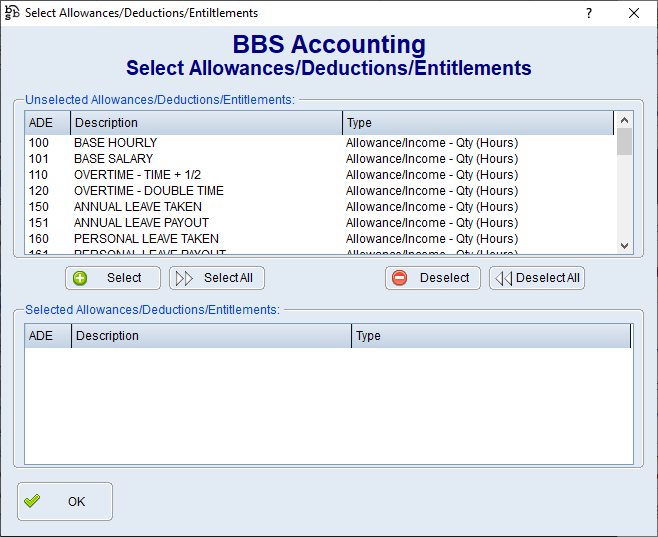Click ADE code 151
The height and width of the screenshot is (537, 658).
pos(39,222)
